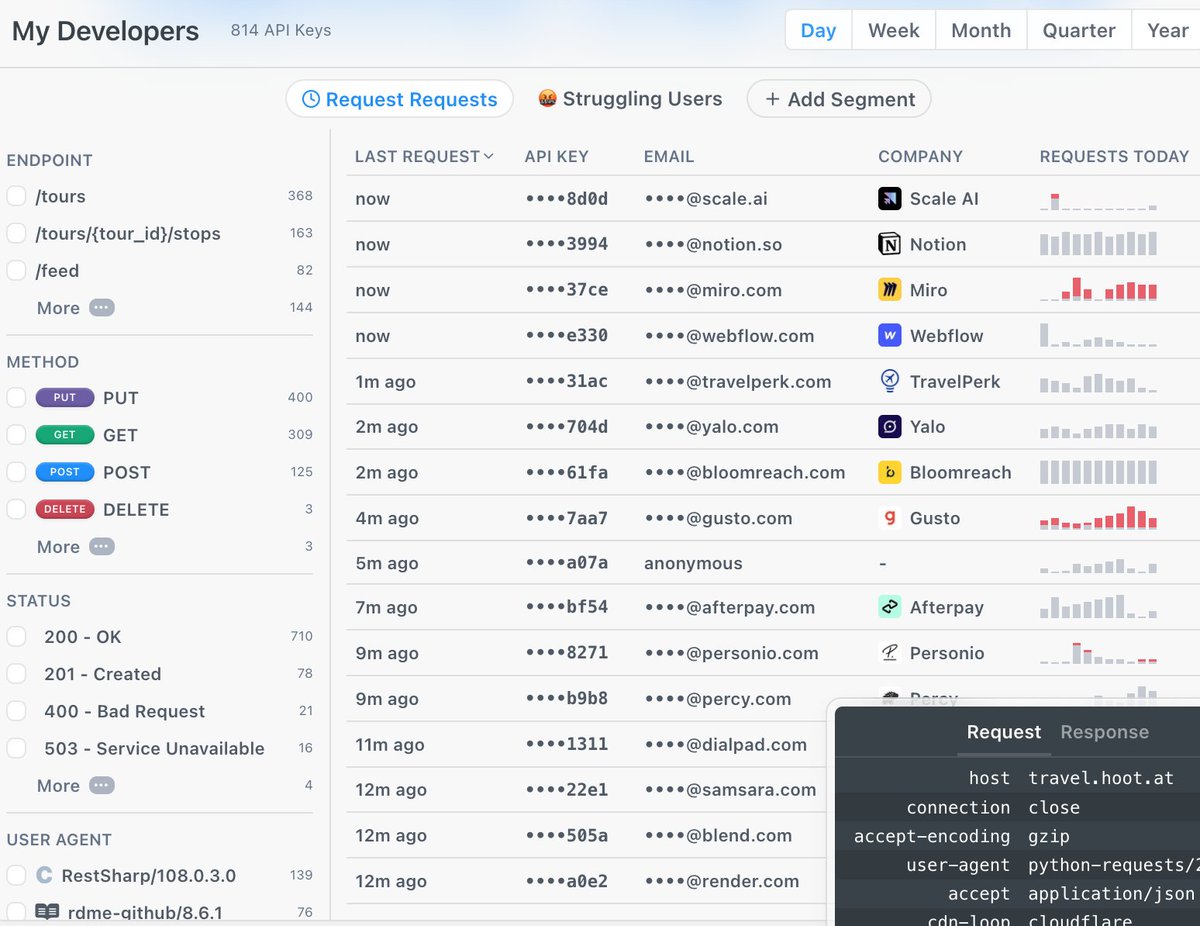
Task: Switch to the Week view tab
Action: click(x=893, y=30)
